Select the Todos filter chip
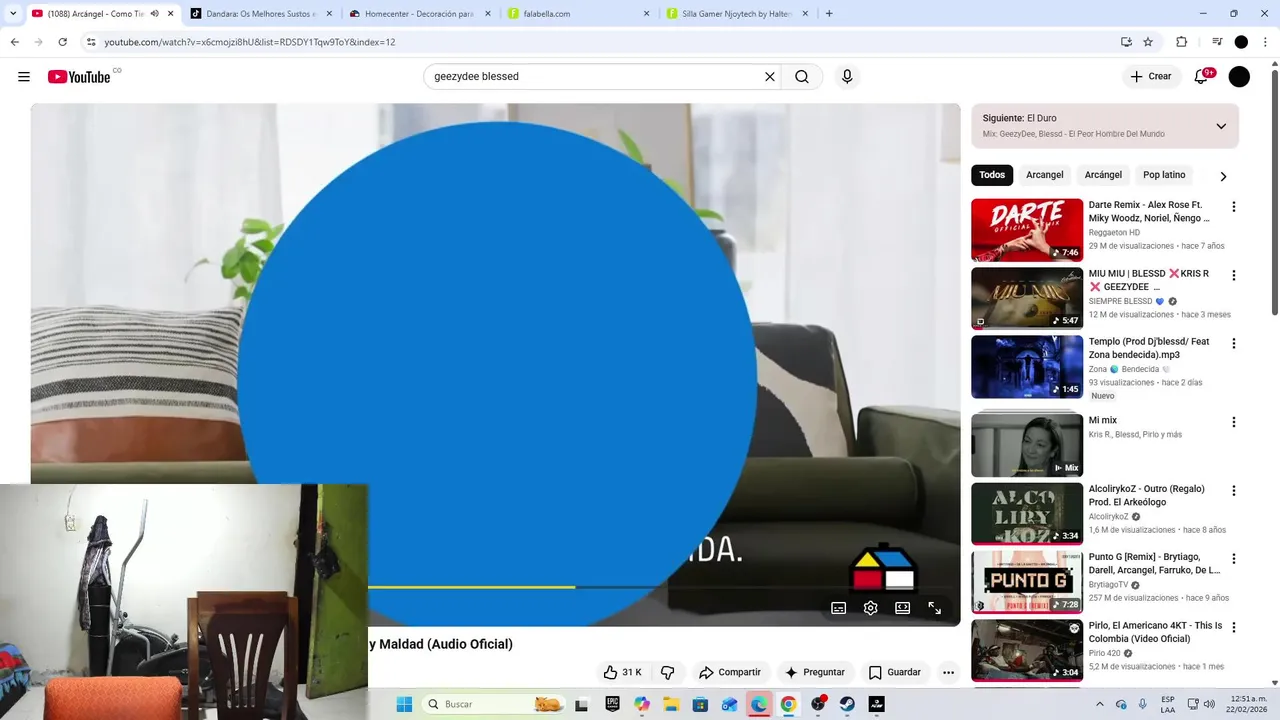 tap(992, 175)
